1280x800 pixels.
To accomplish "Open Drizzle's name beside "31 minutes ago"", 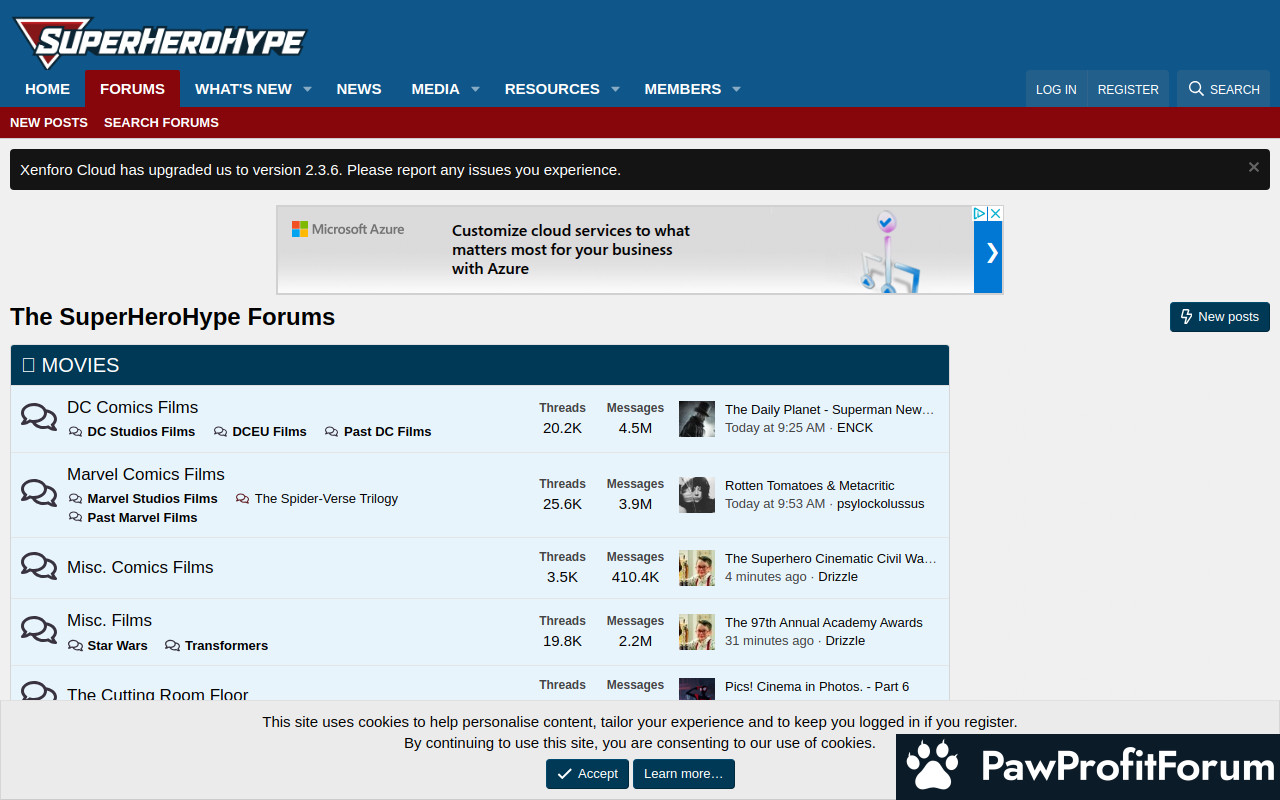I will click(845, 640).
